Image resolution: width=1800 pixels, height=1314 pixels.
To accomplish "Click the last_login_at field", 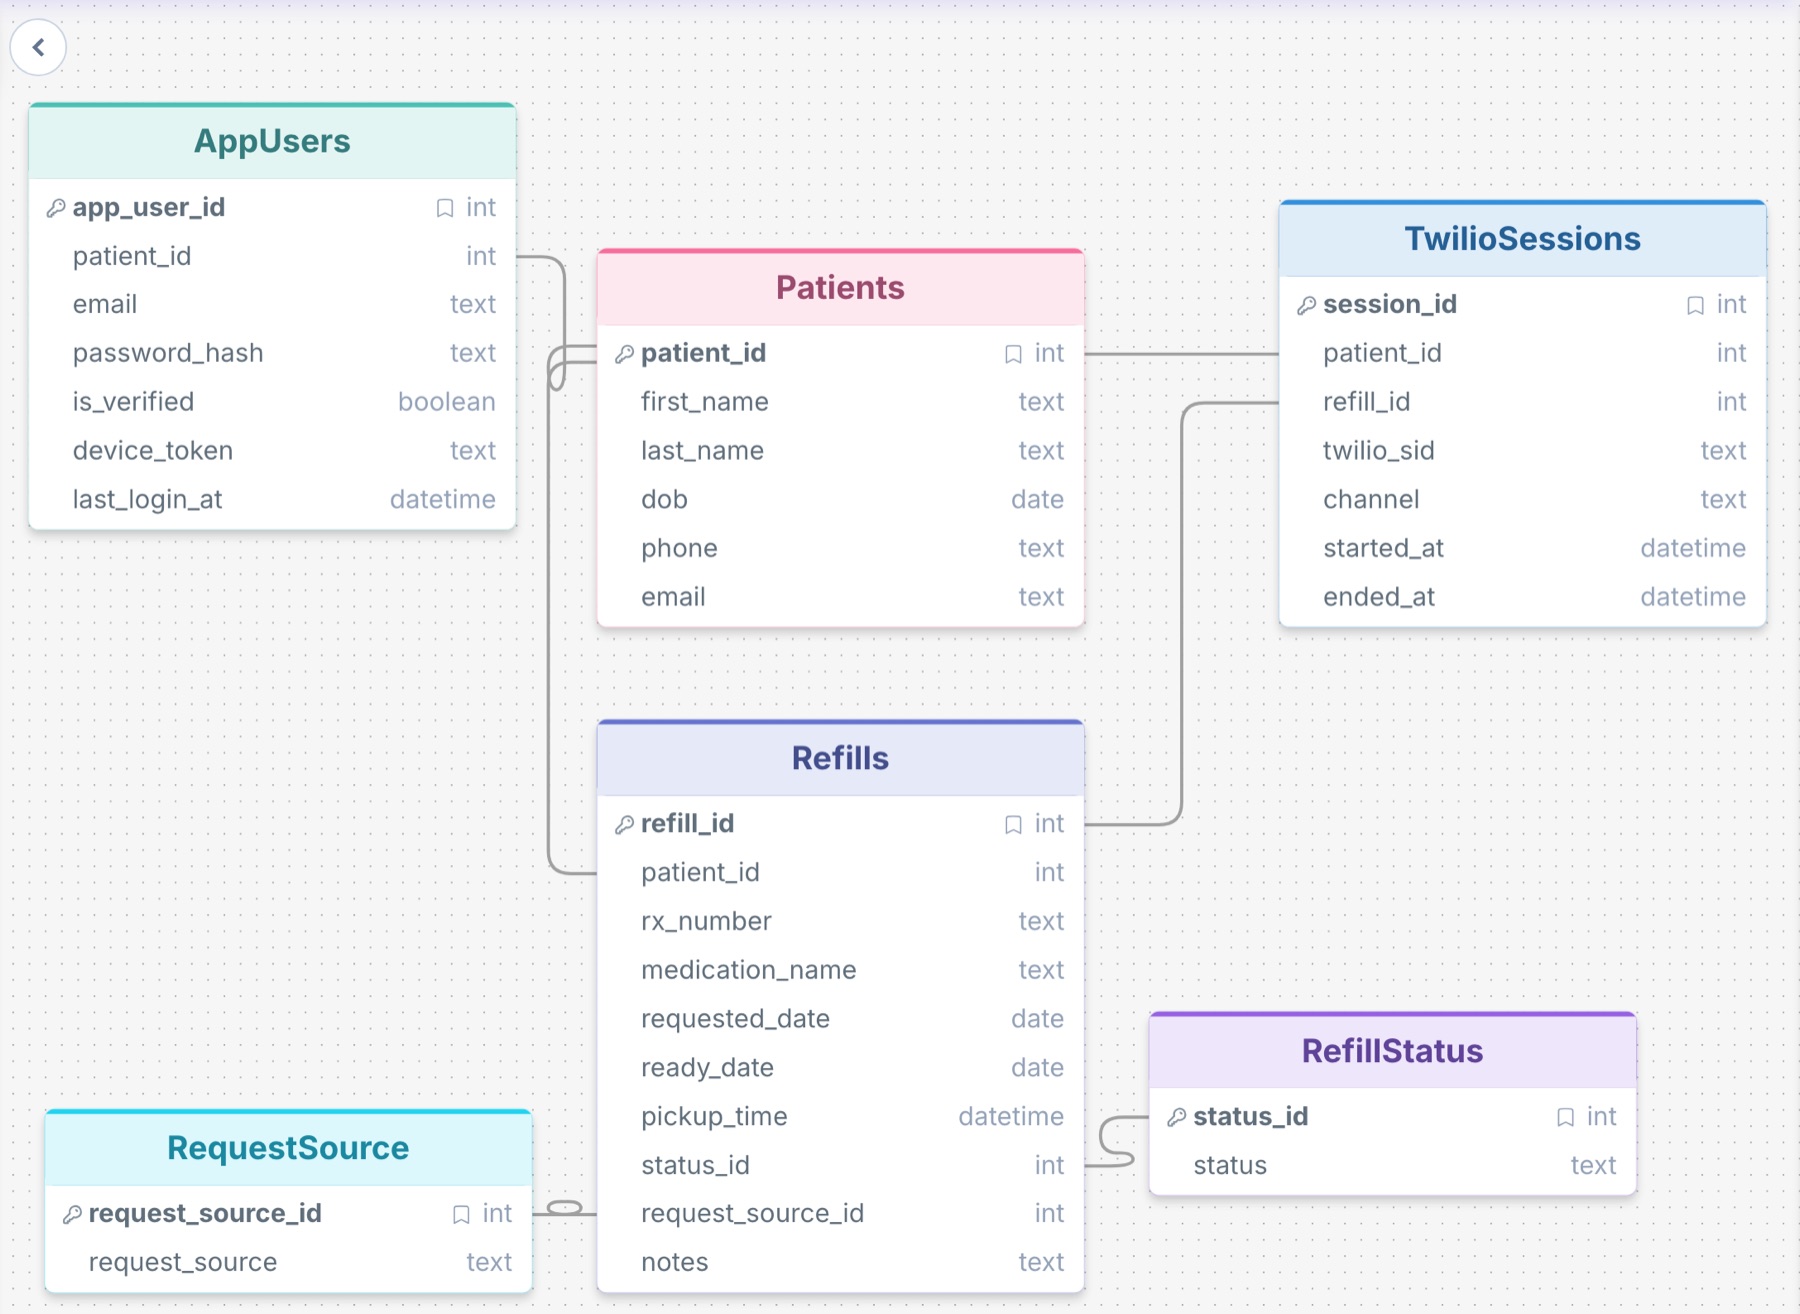I will [272, 500].
